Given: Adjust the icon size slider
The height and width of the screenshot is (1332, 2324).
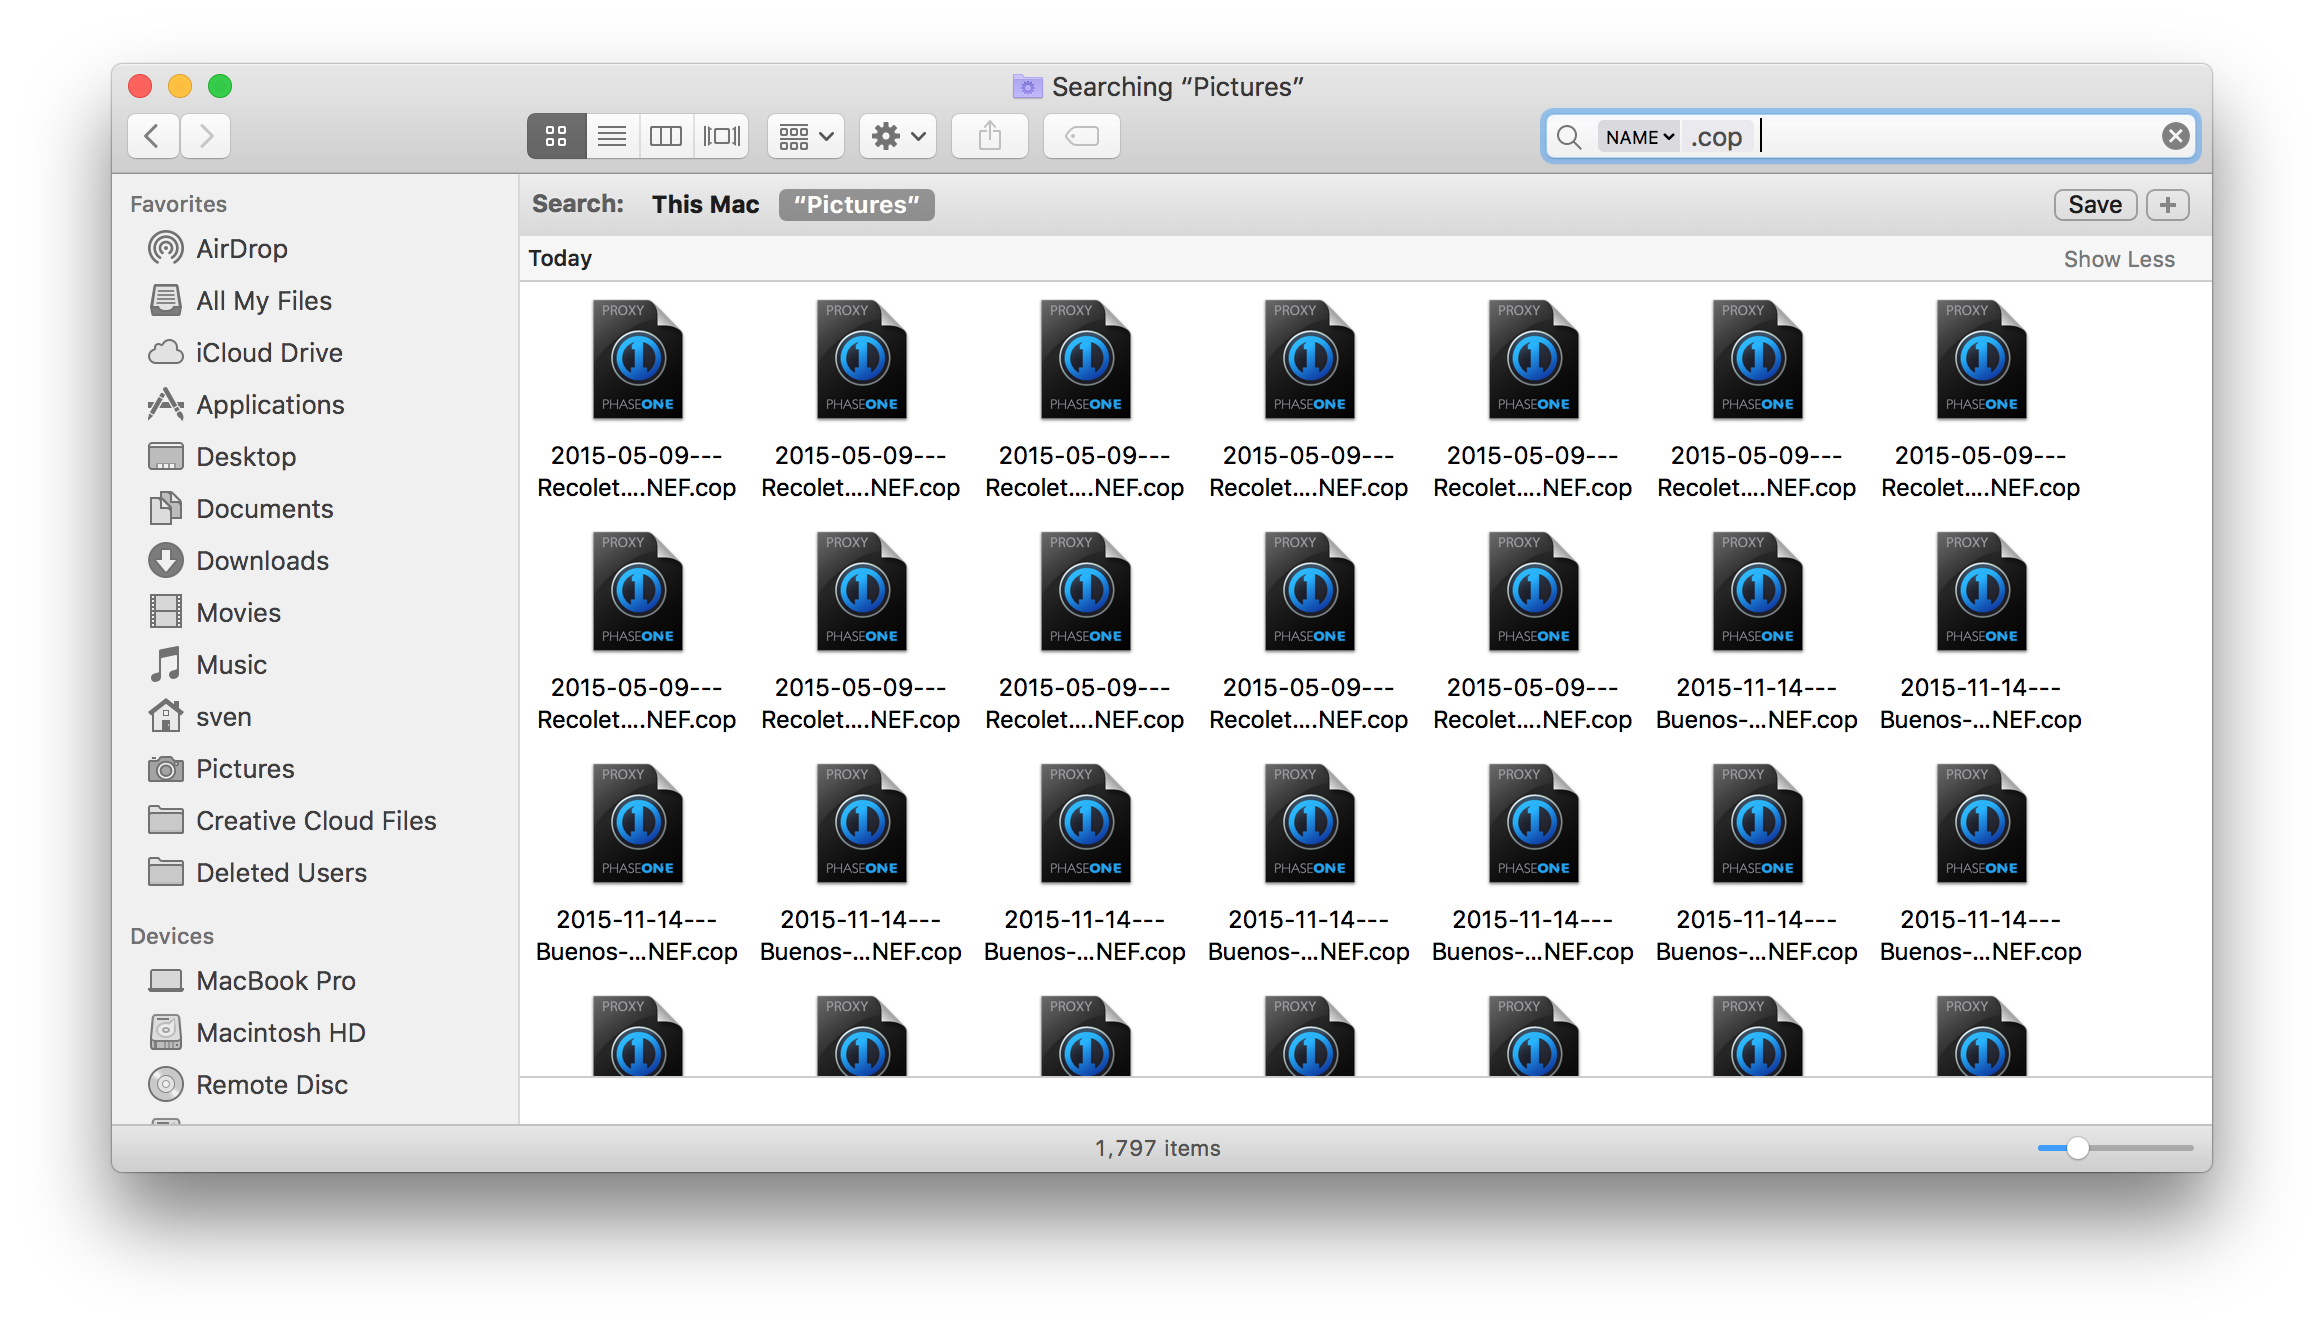Looking at the screenshot, I should pyautogui.click(x=2077, y=1148).
